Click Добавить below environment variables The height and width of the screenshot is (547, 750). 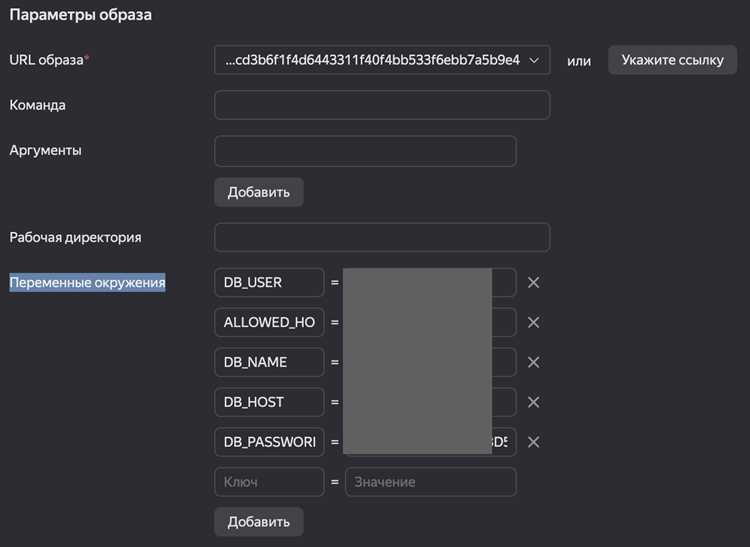[259, 522]
